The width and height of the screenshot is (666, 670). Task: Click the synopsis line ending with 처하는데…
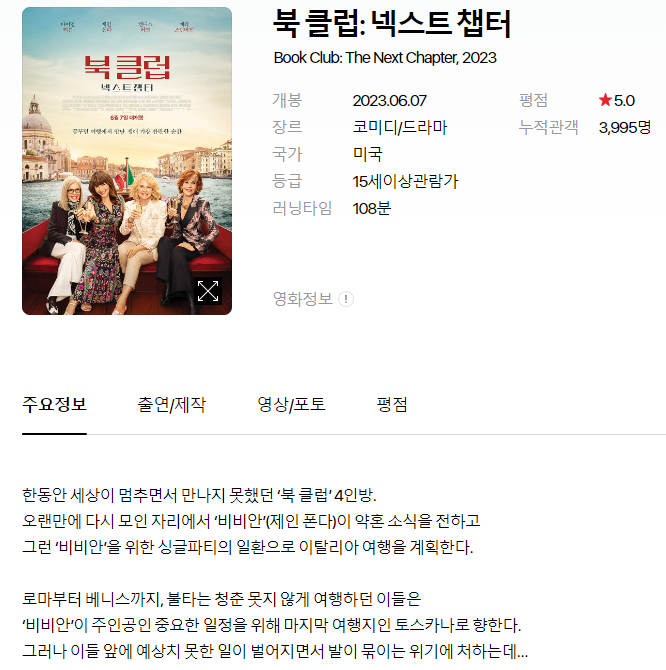[275, 651]
